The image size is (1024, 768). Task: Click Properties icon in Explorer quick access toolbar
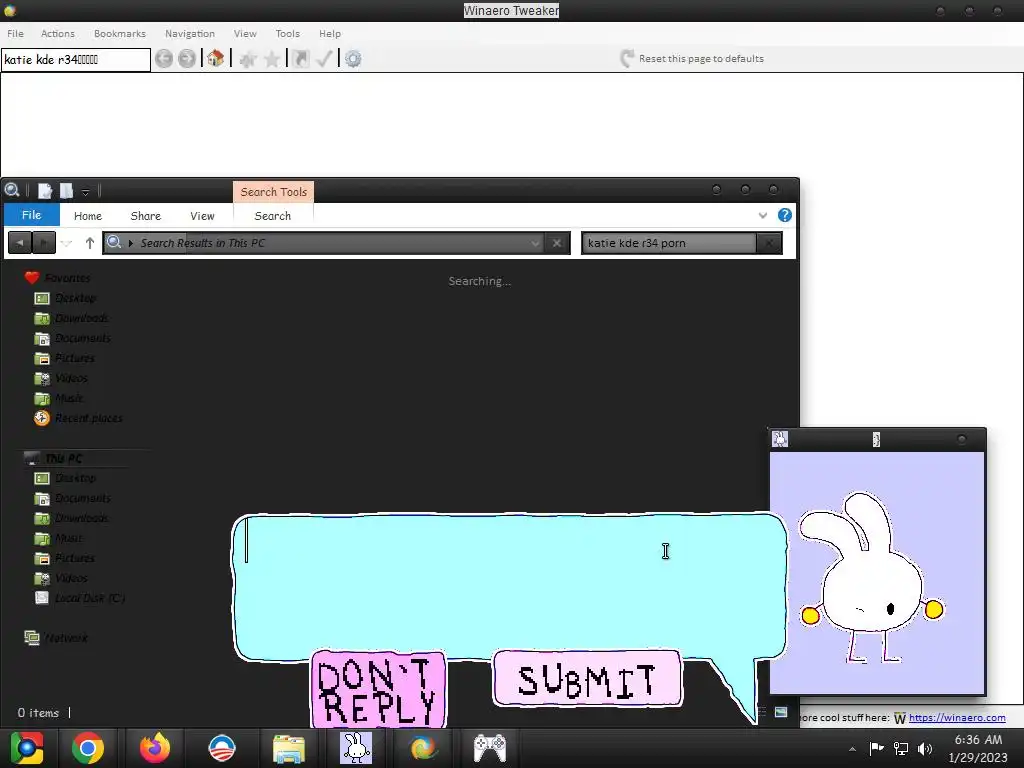pos(44,191)
